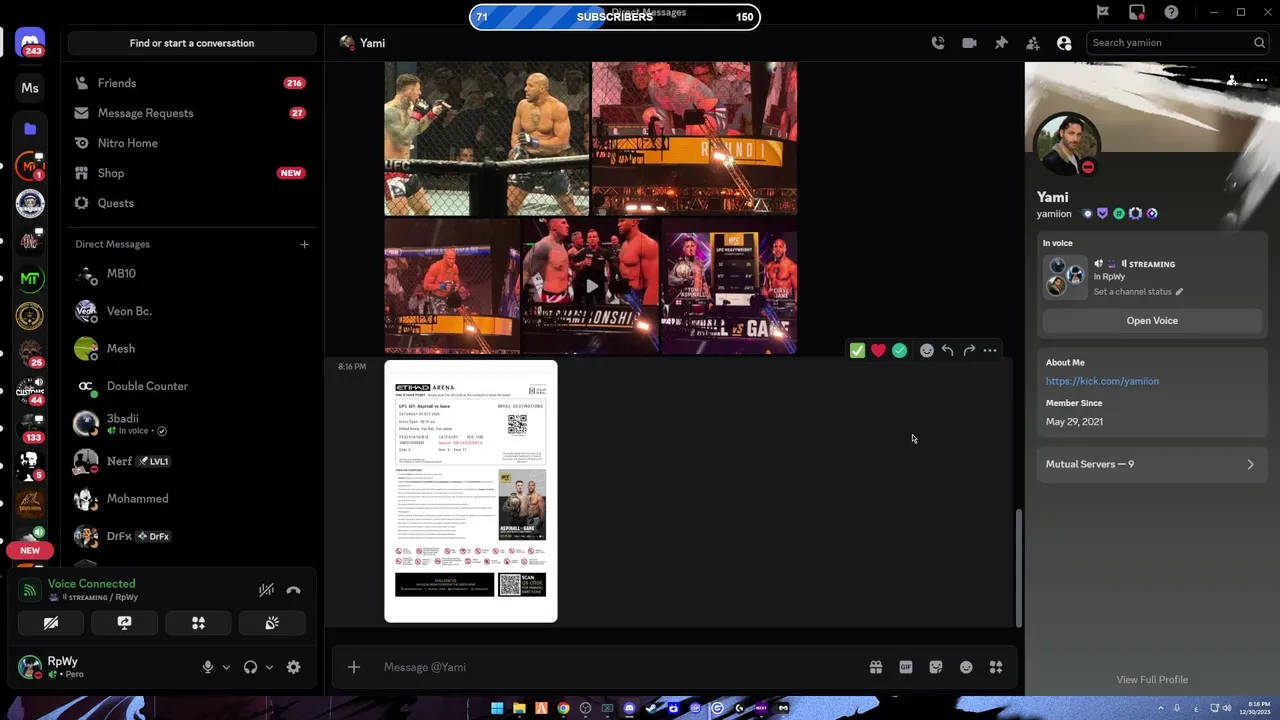Open the share your screen button
Image resolution: width=1280 pixels, height=720 pixels.
click(124, 623)
